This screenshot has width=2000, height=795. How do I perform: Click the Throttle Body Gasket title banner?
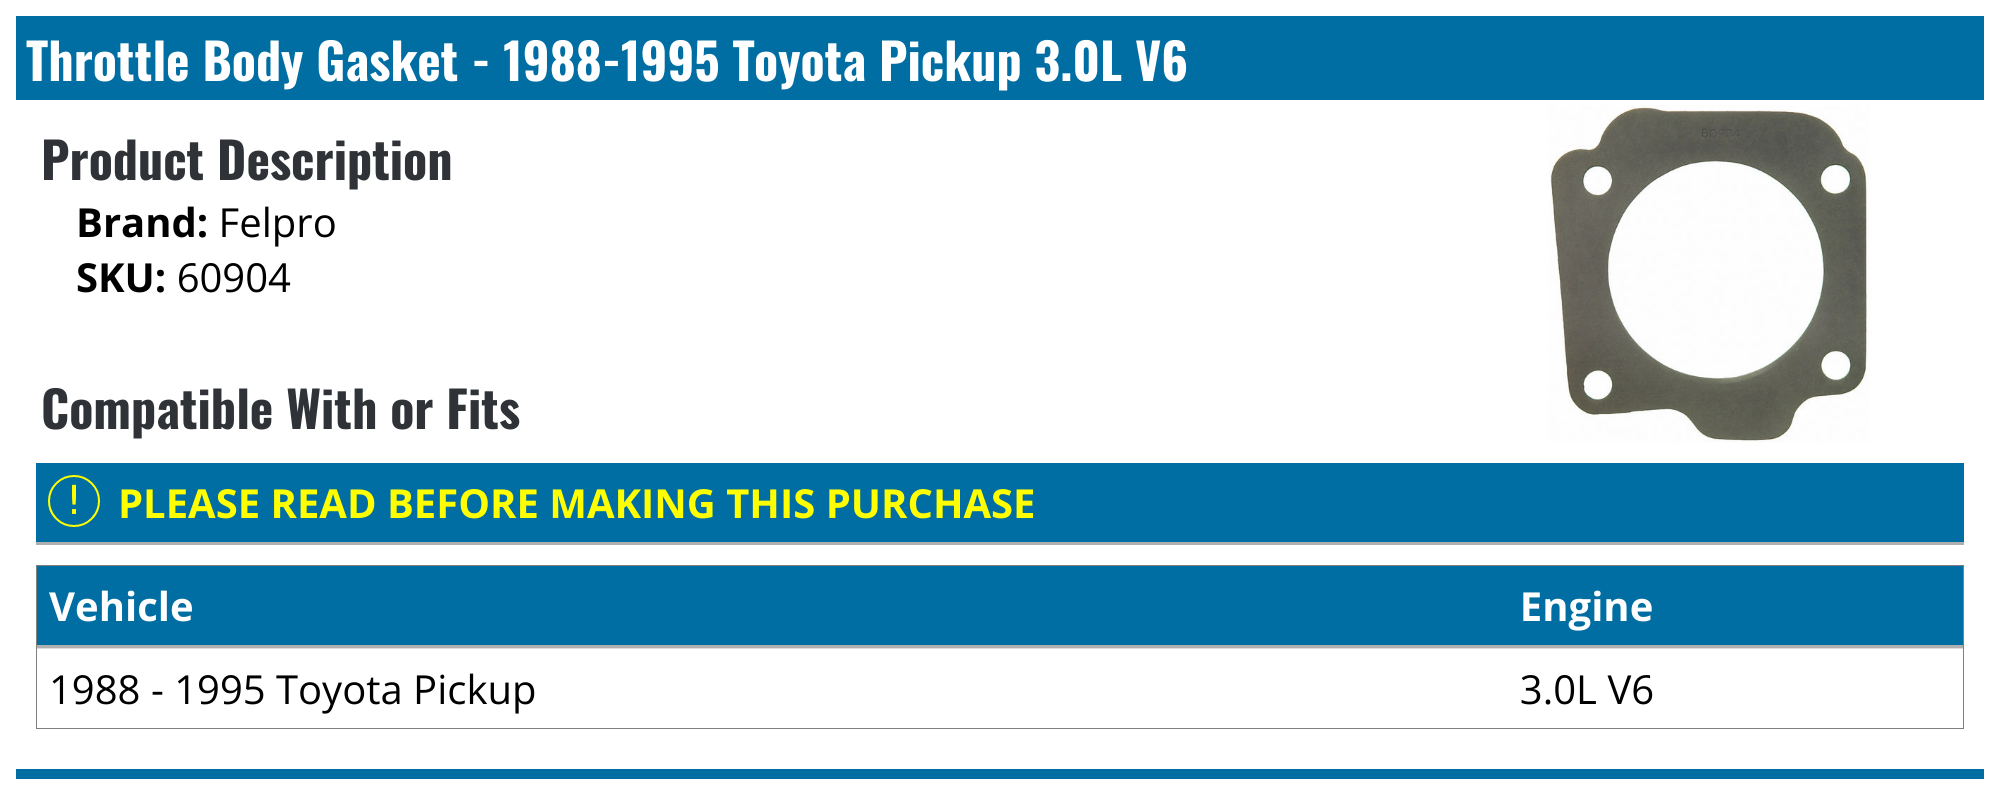[x=606, y=61]
